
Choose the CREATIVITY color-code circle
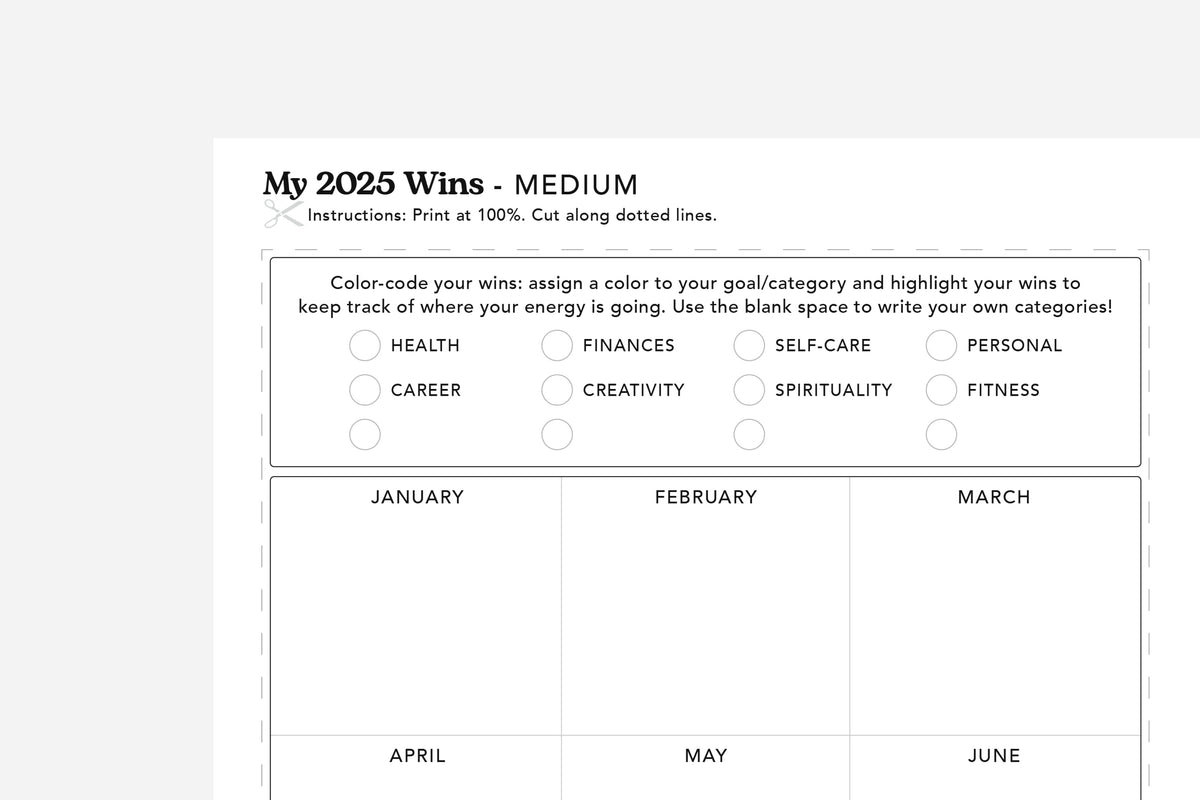[557, 390]
